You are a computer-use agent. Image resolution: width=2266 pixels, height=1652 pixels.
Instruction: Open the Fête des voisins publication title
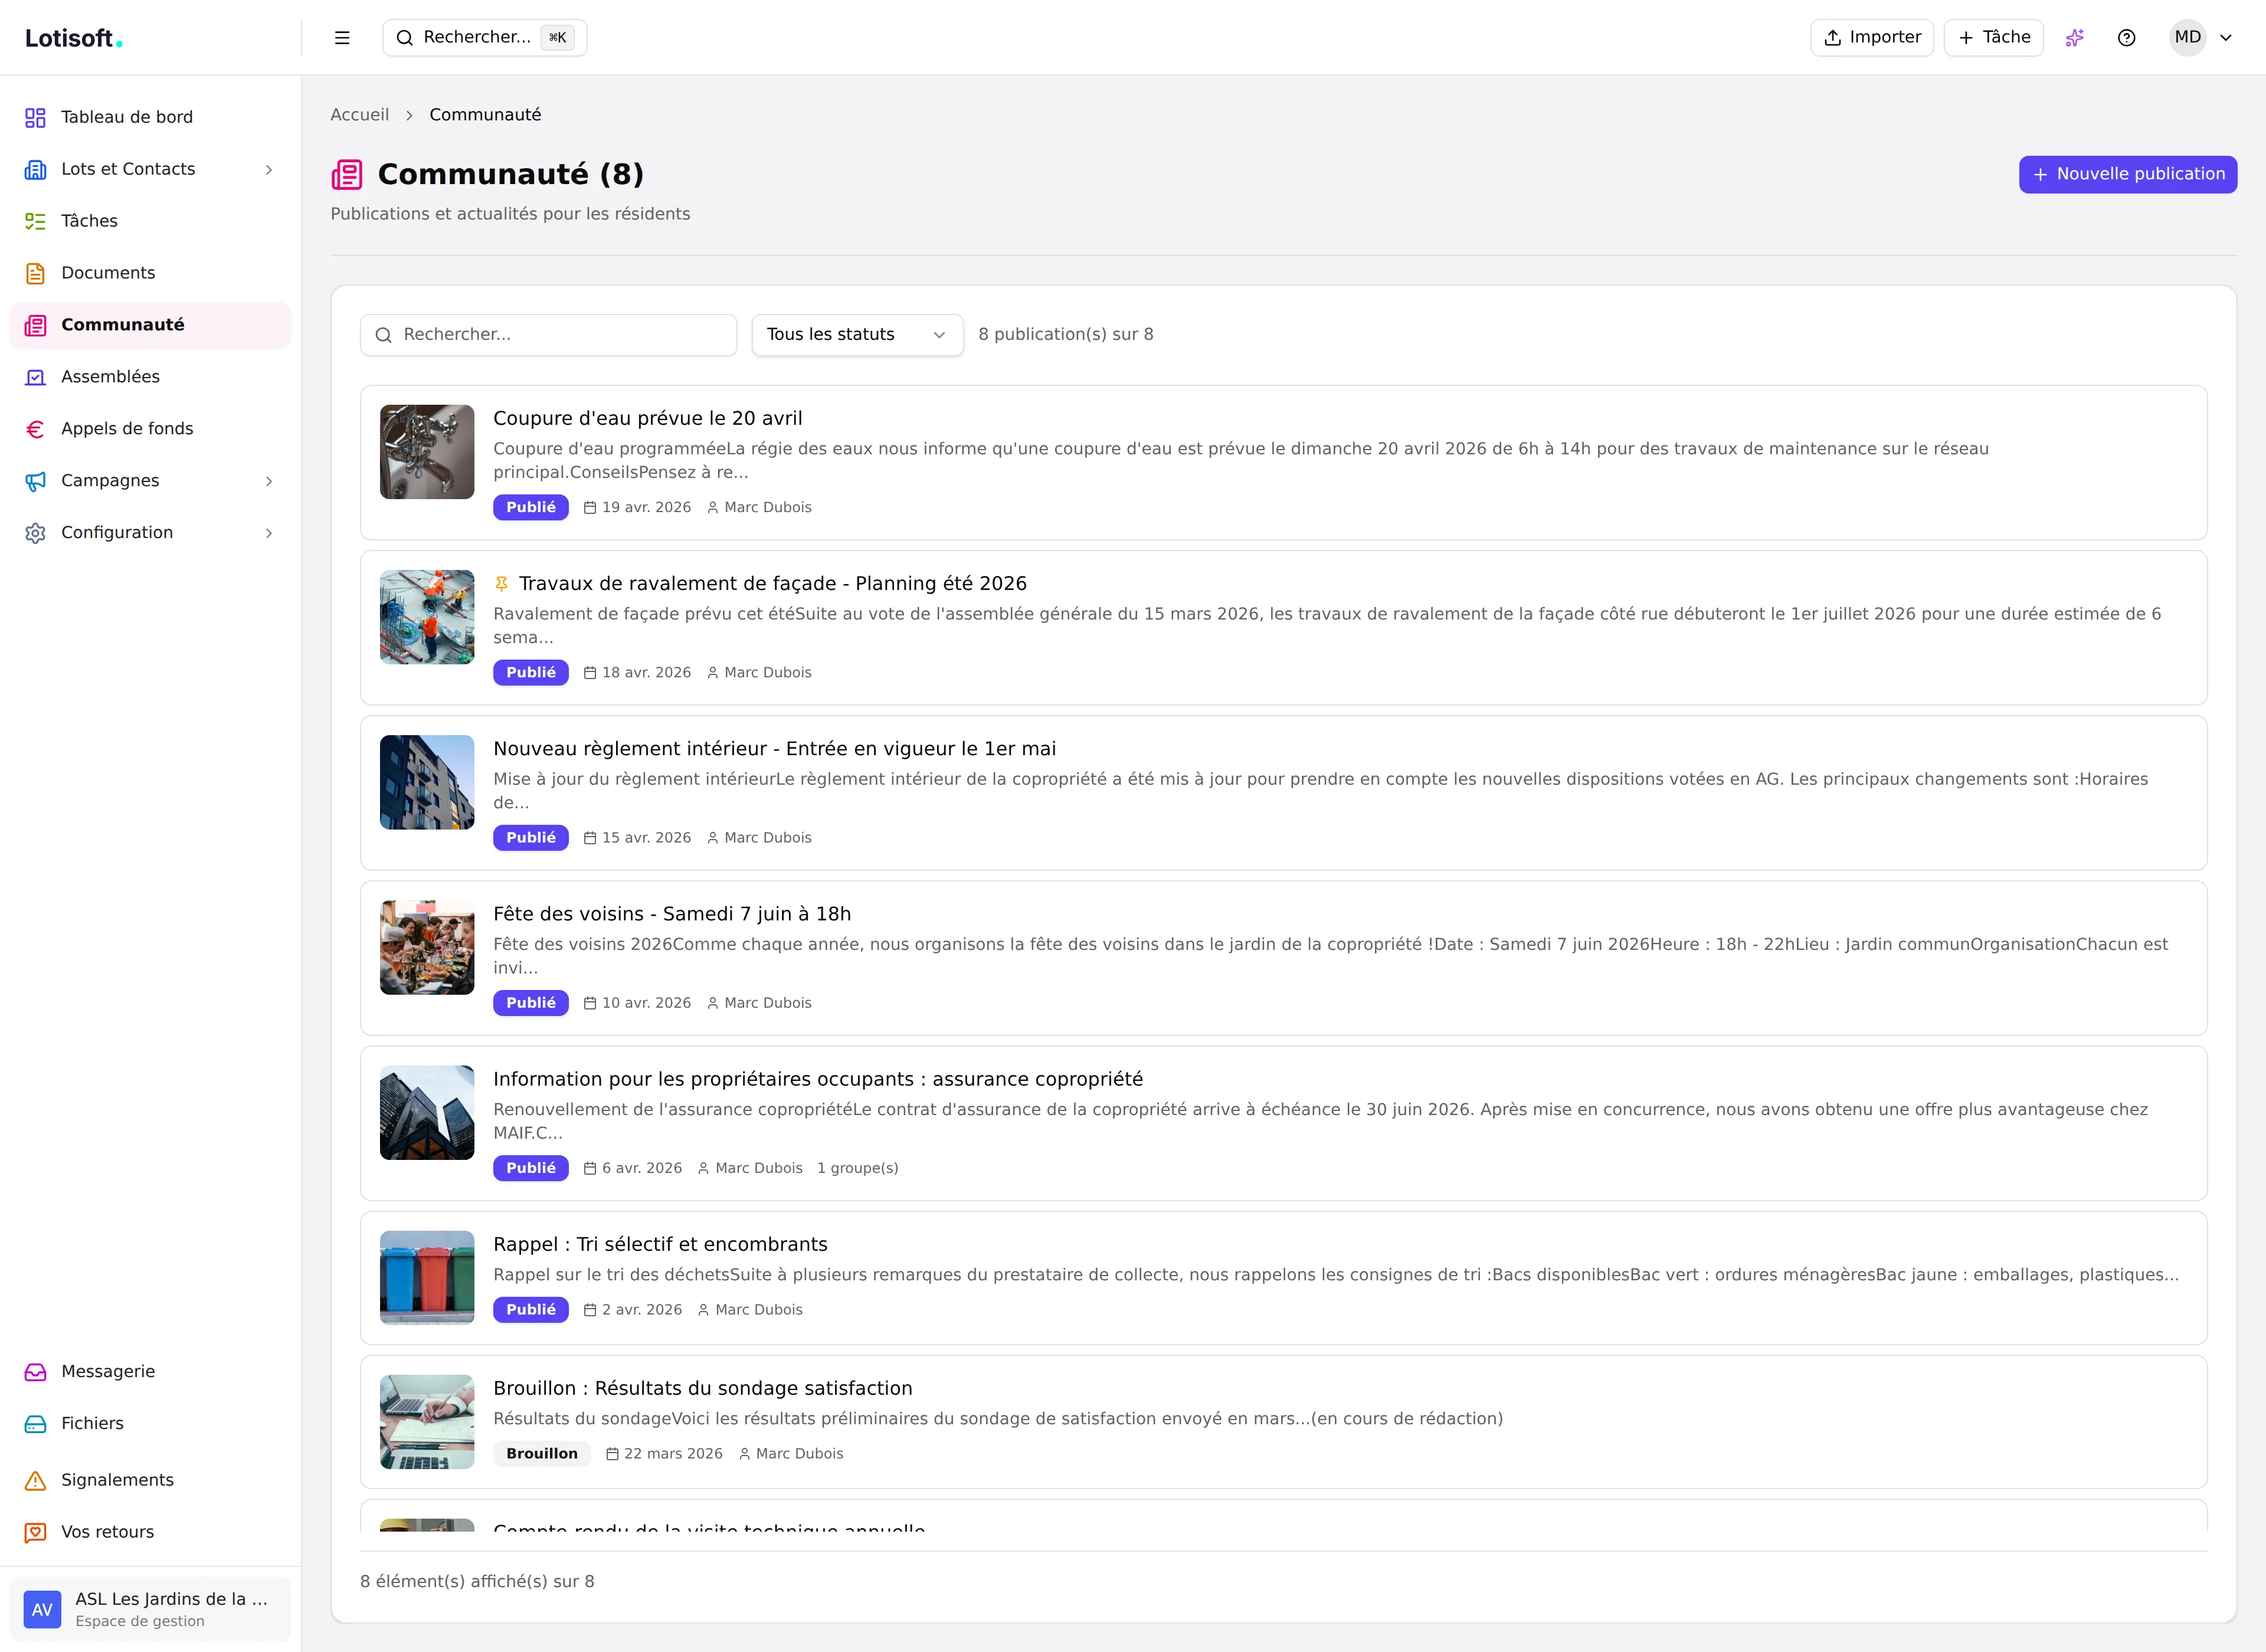pyautogui.click(x=672, y=914)
